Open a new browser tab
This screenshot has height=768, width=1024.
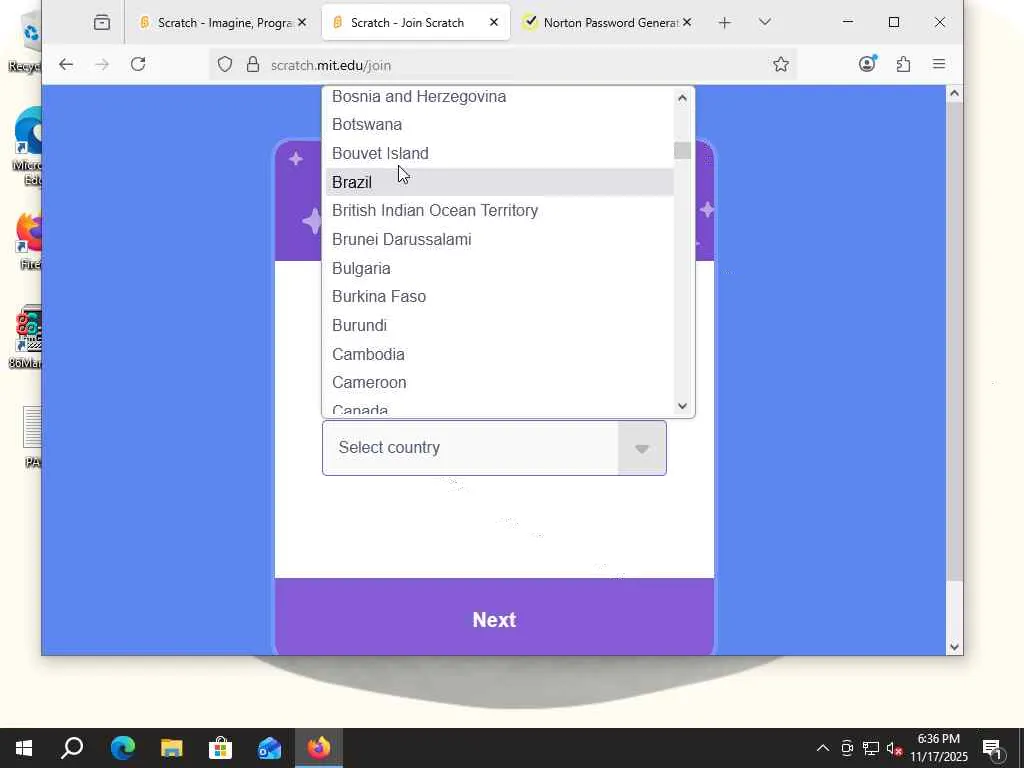tap(724, 23)
